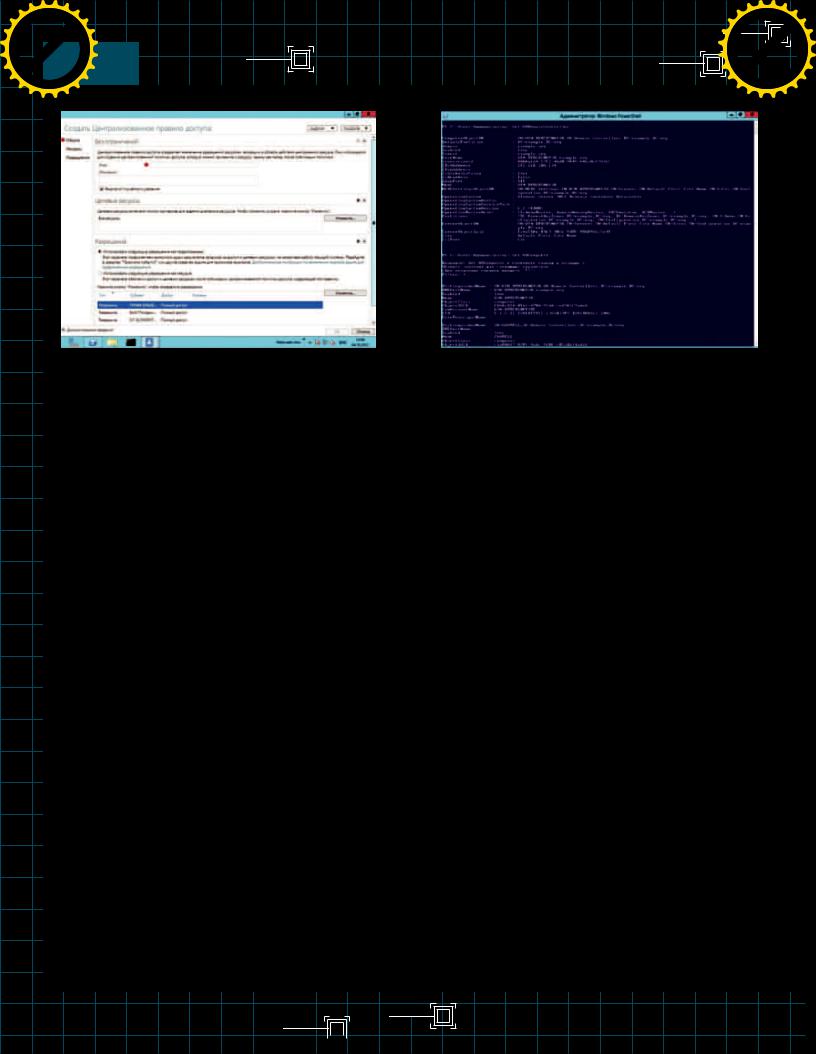Select the proposed permissions radio option

(99, 251)
